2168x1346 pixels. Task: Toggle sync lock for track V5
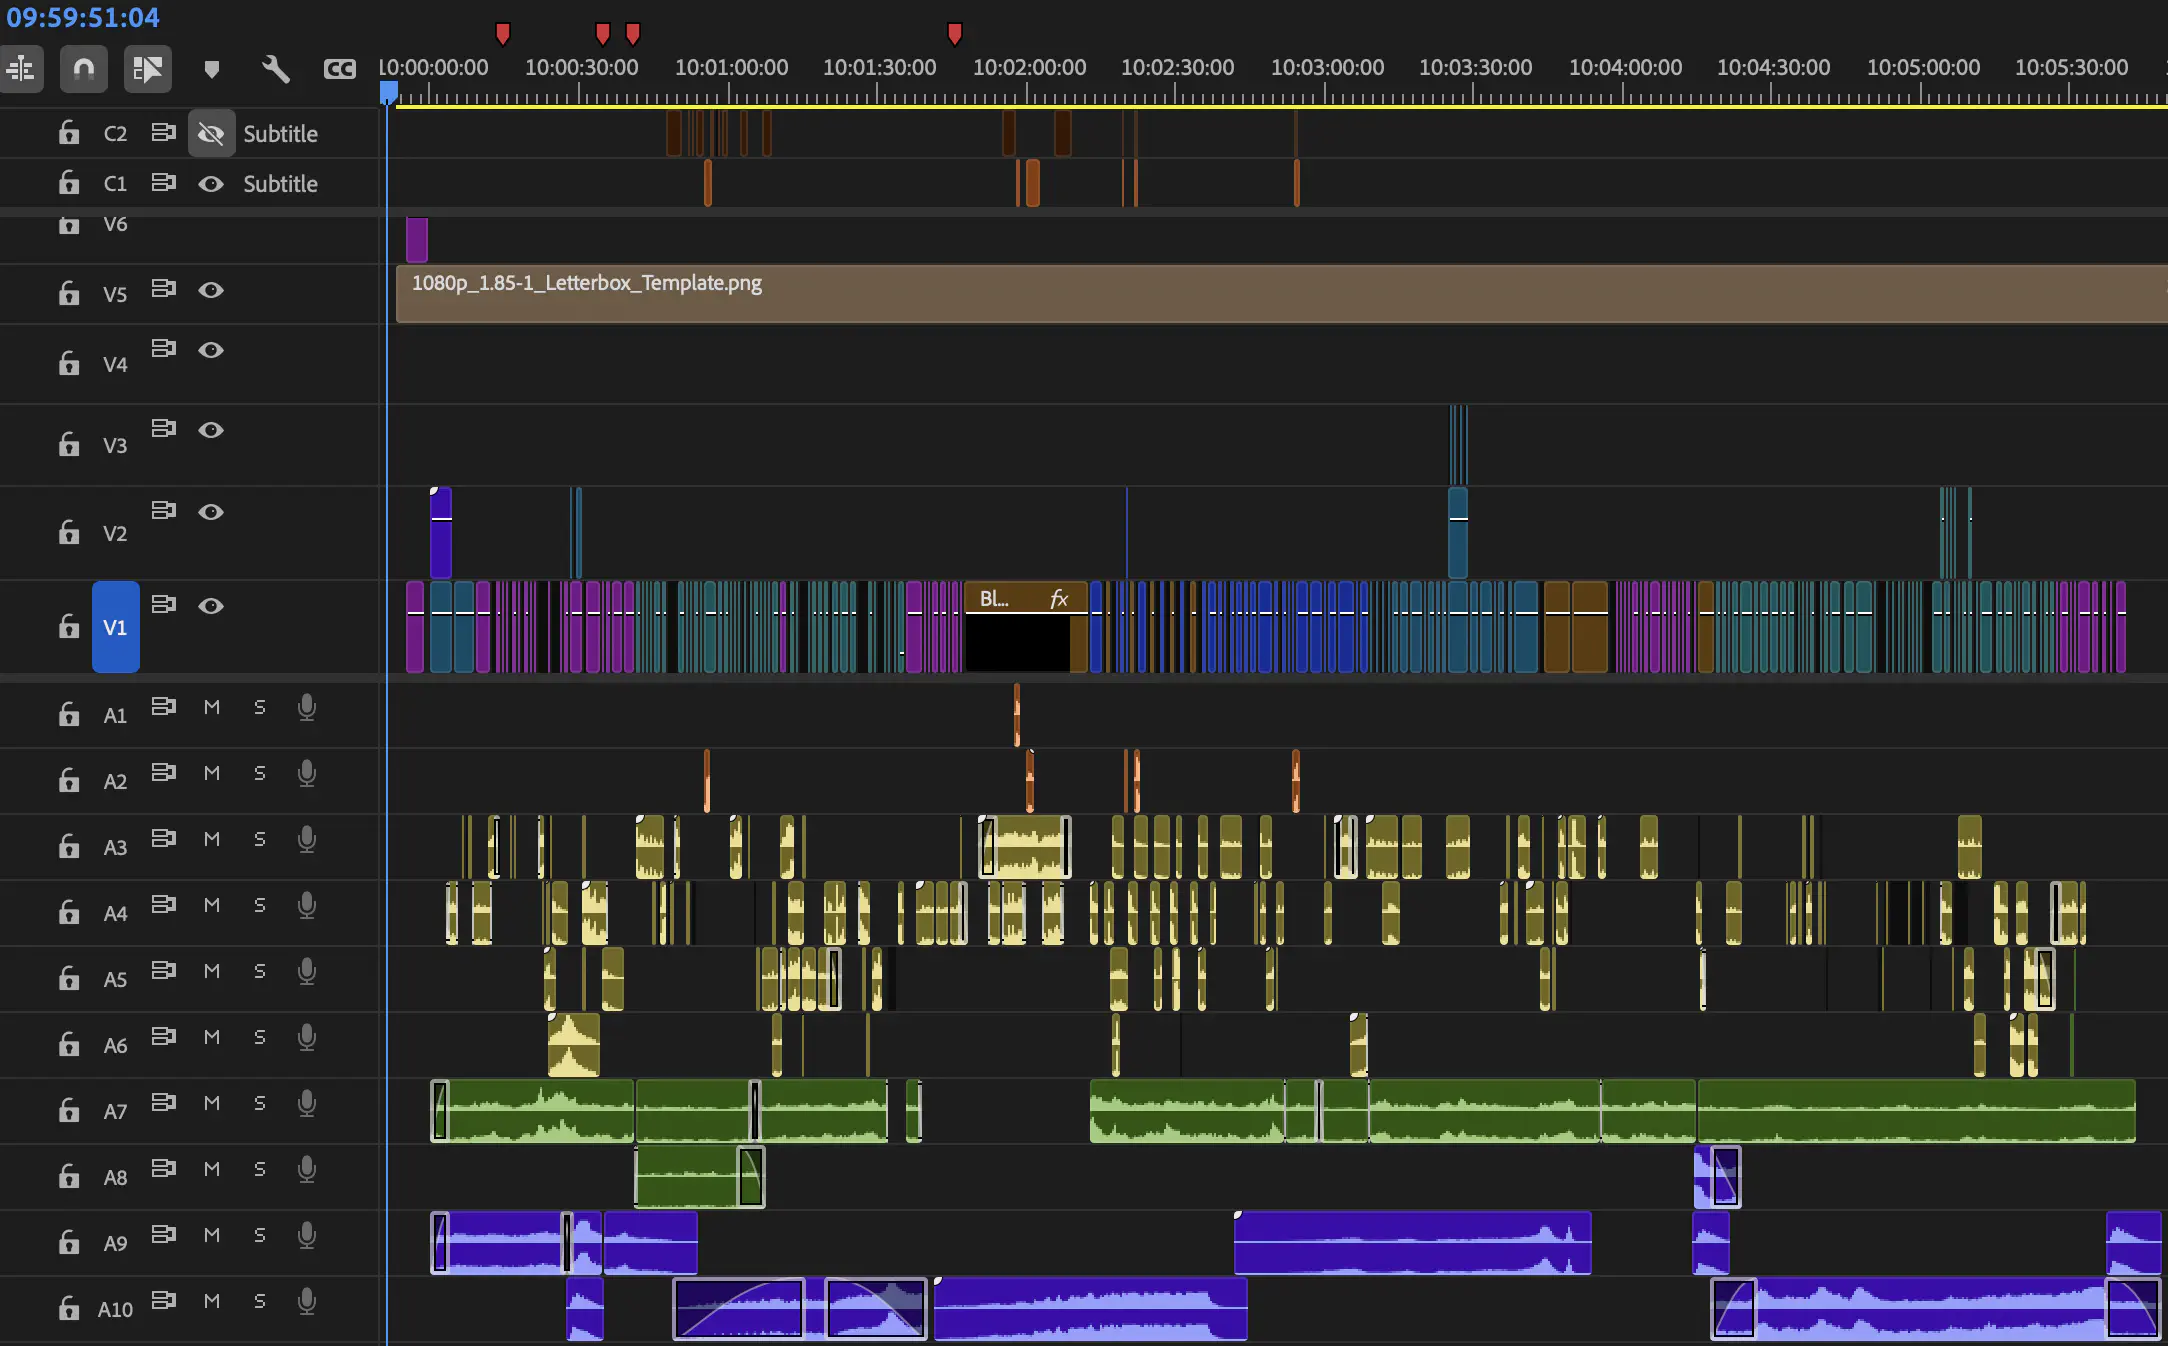[163, 289]
